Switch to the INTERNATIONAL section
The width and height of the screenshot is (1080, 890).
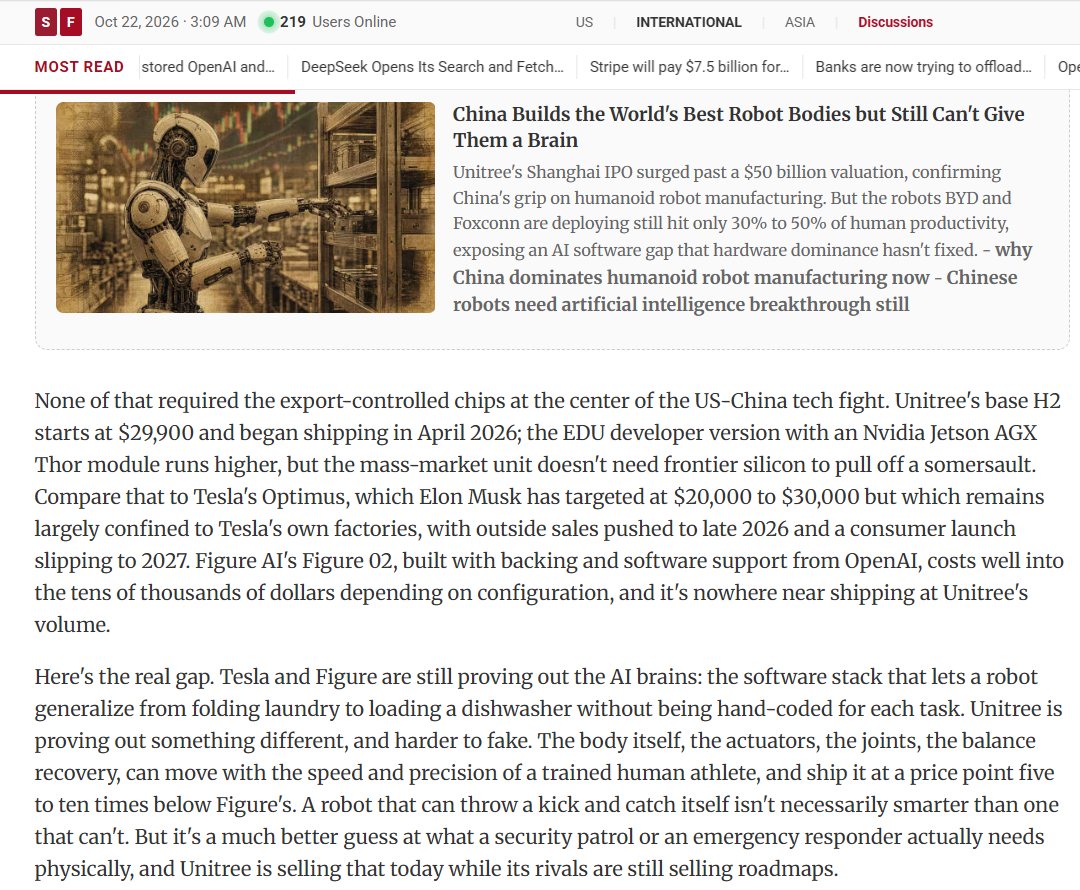689,22
